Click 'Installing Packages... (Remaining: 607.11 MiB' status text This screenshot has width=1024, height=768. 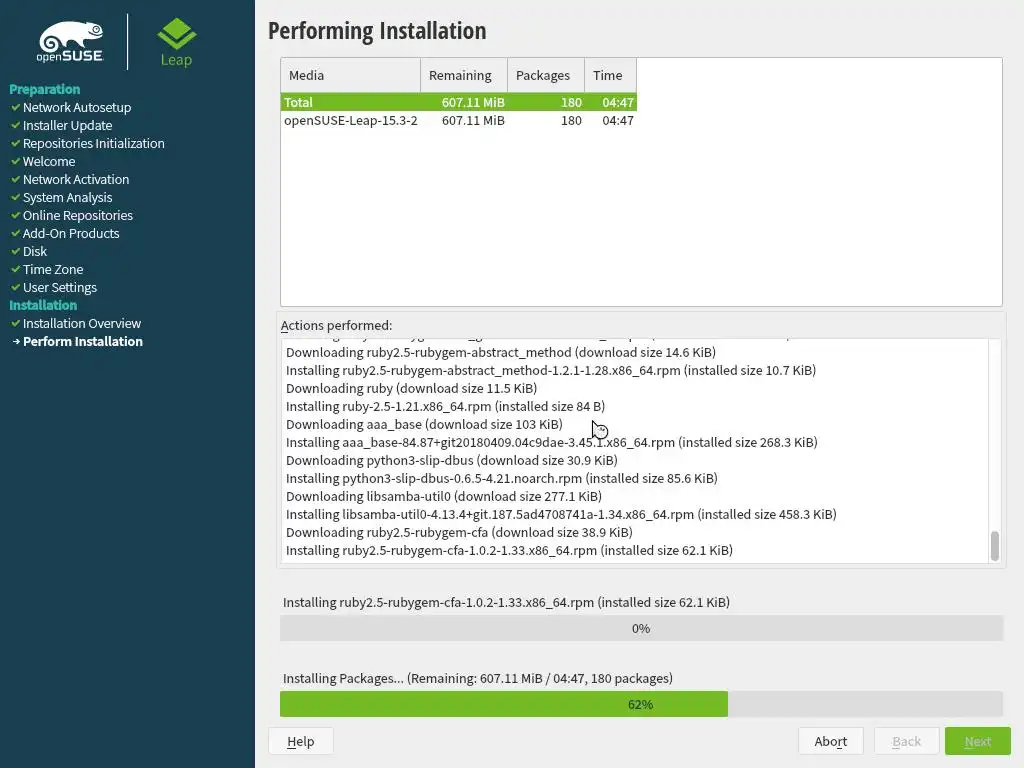tap(477, 678)
